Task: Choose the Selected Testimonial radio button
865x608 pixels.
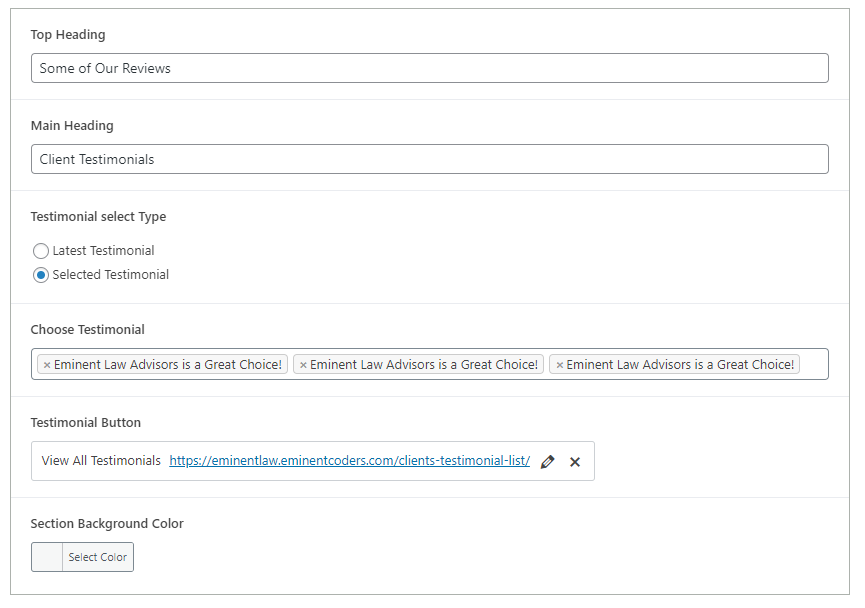Action: (41, 275)
